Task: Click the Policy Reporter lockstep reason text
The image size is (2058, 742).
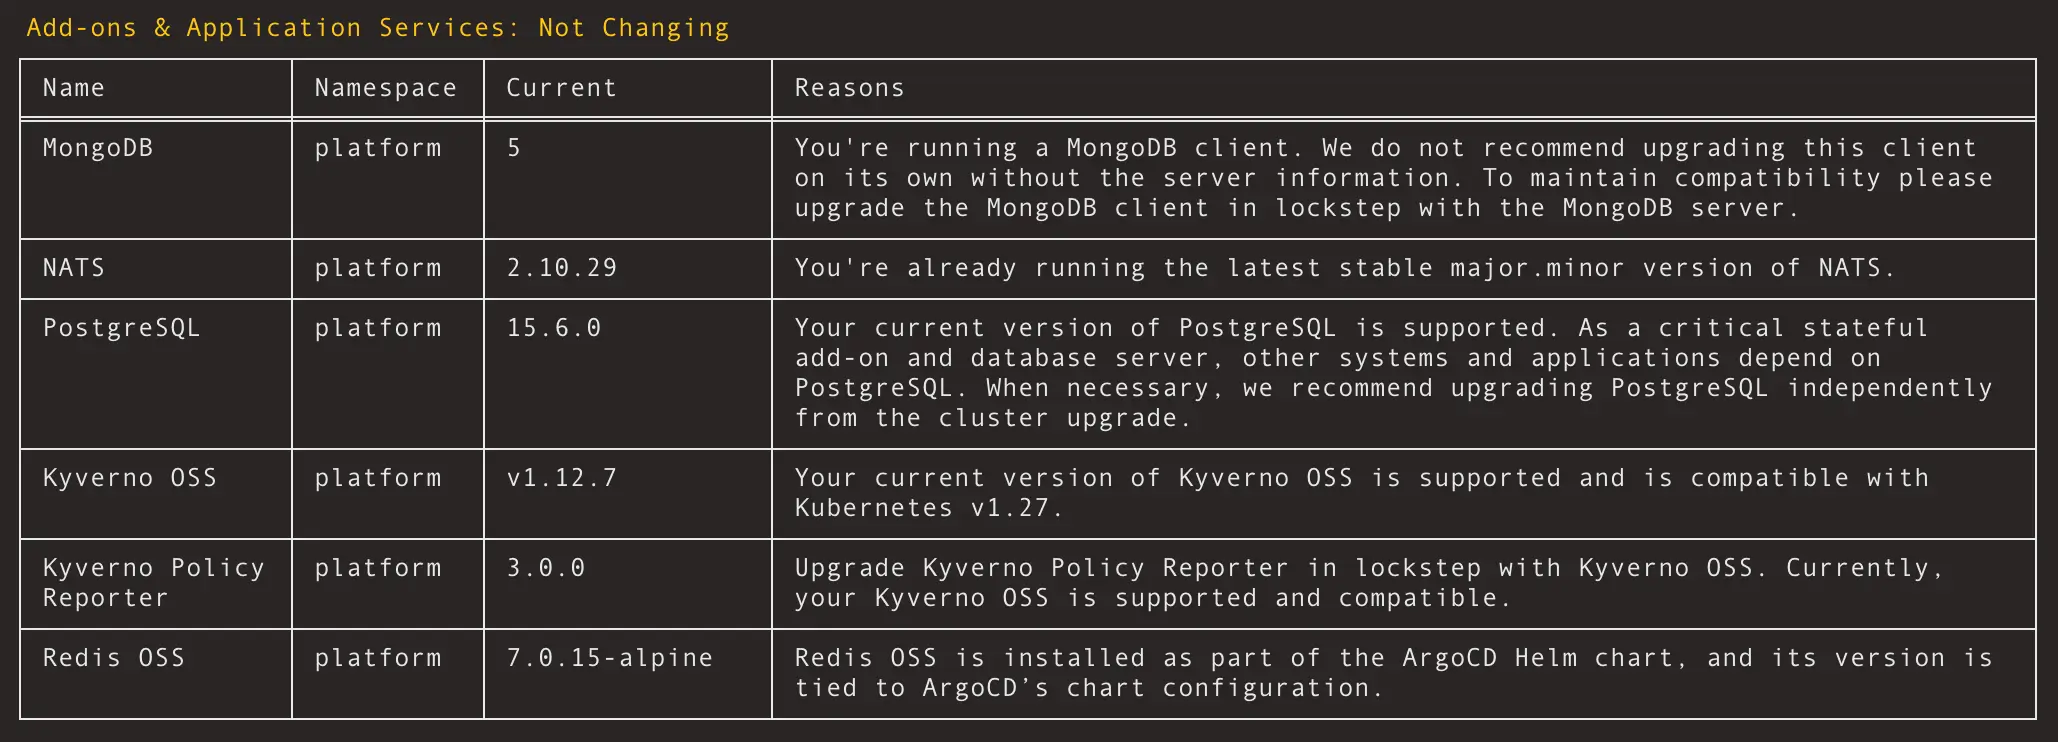Action: (1370, 583)
